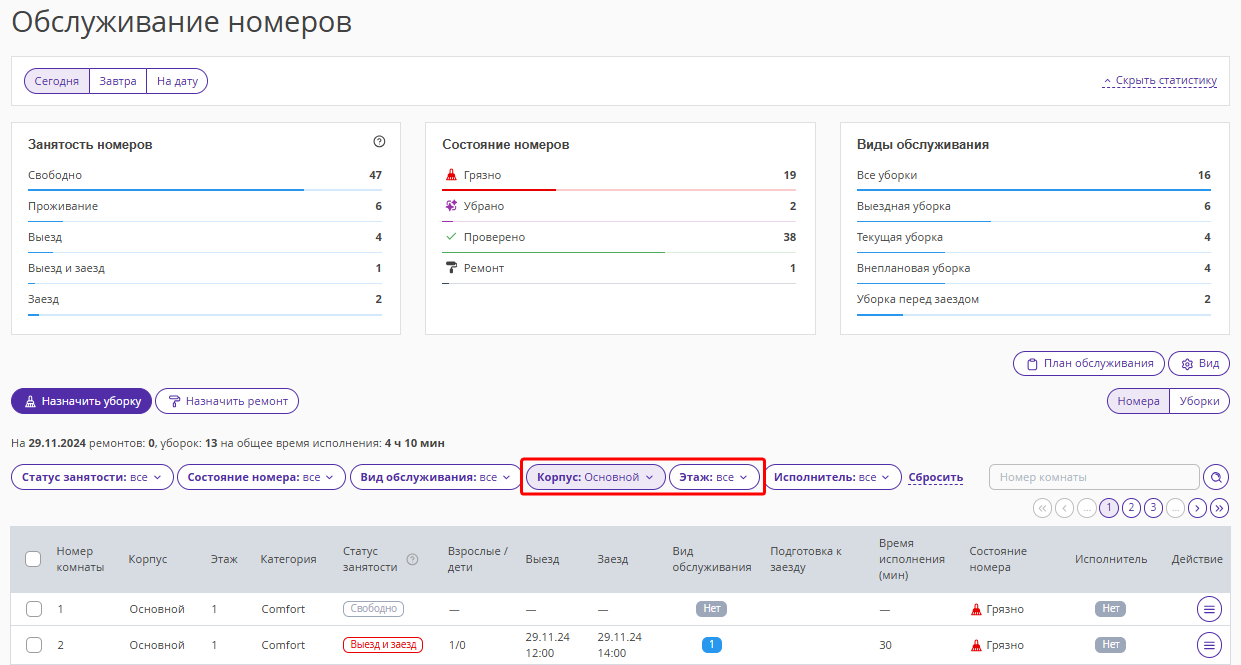The image size is (1241, 665).
Task: Open action menu icon for room 1
Action: coord(1209,609)
